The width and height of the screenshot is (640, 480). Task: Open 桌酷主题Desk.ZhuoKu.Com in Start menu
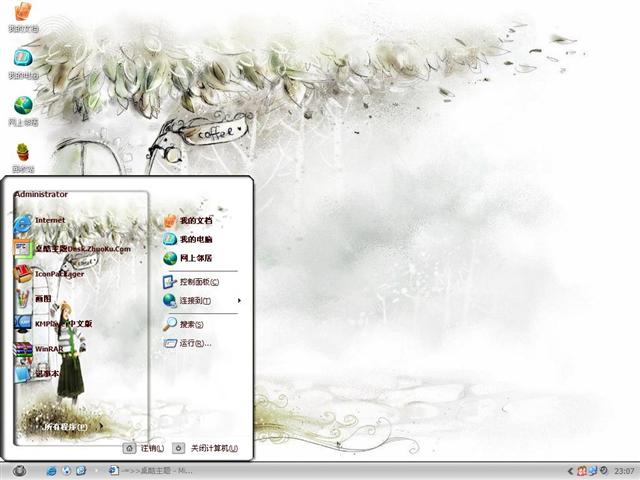coord(73,248)
